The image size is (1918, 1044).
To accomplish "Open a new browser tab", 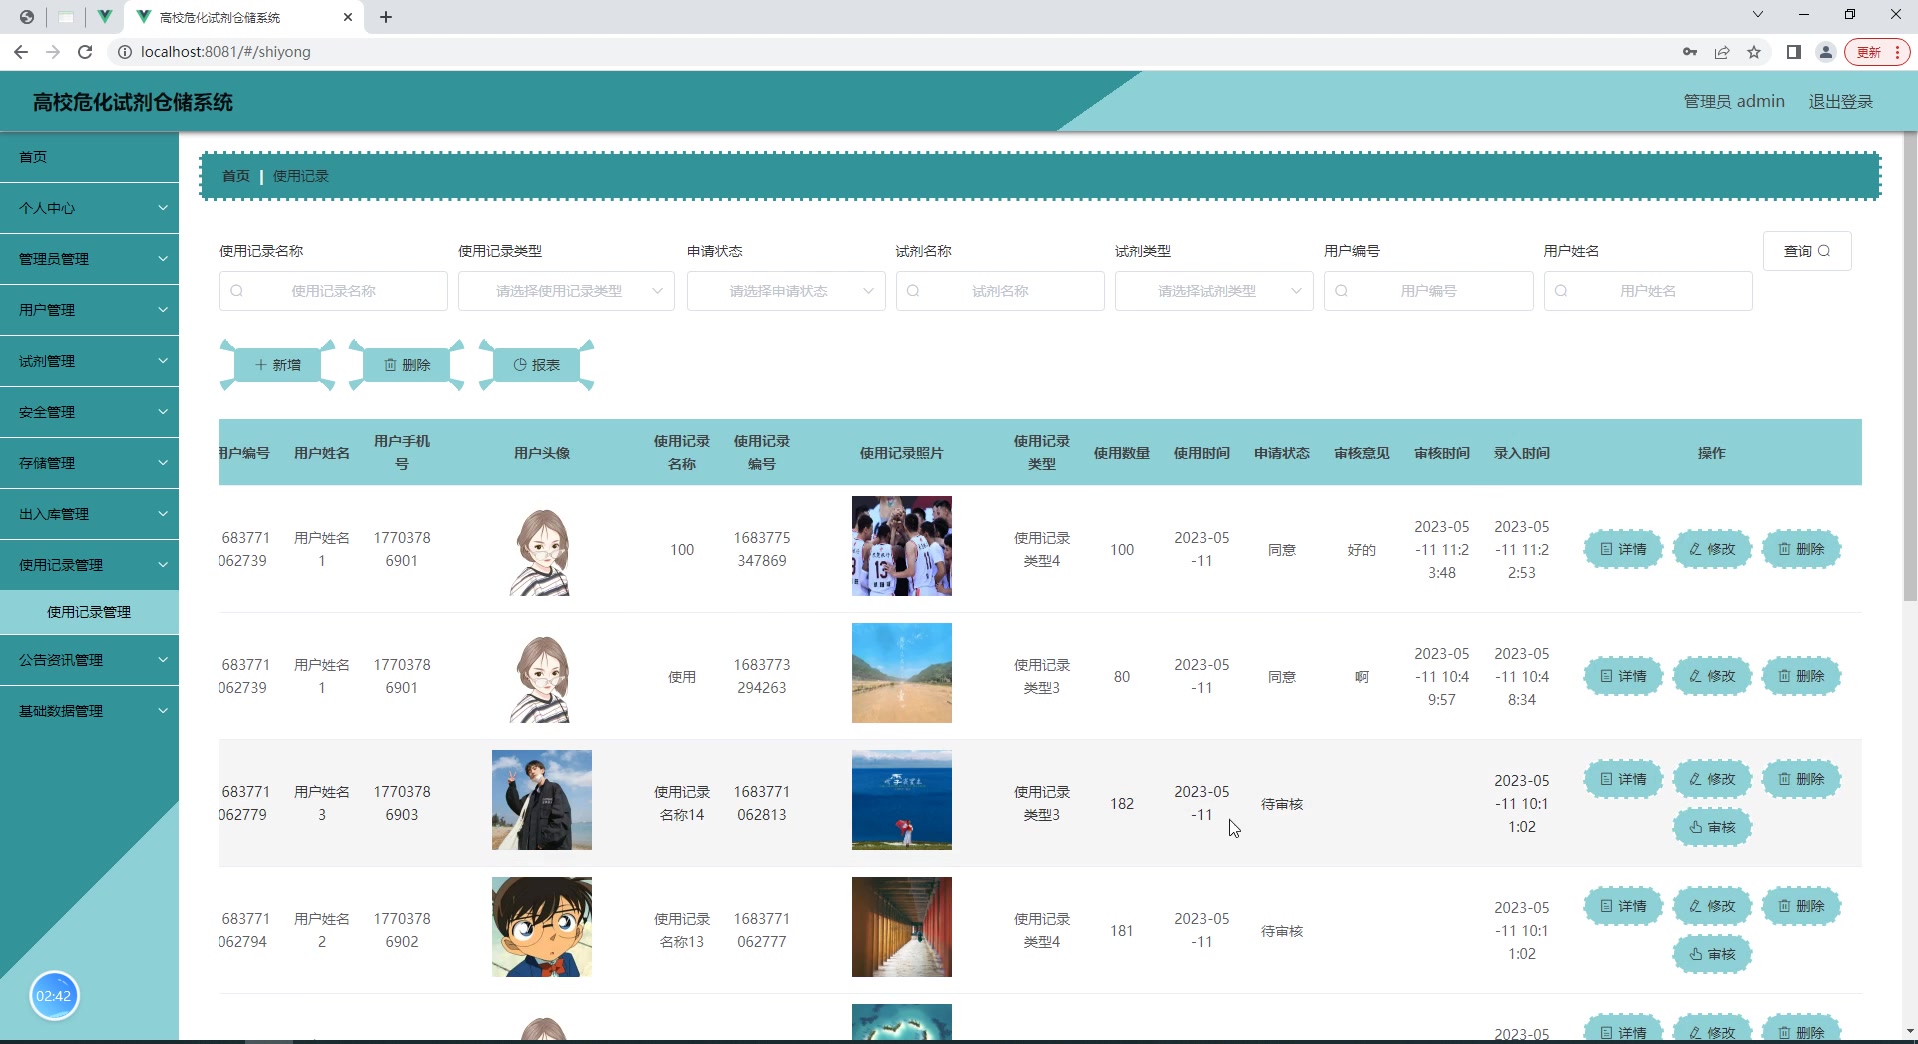I will point(386,17).
